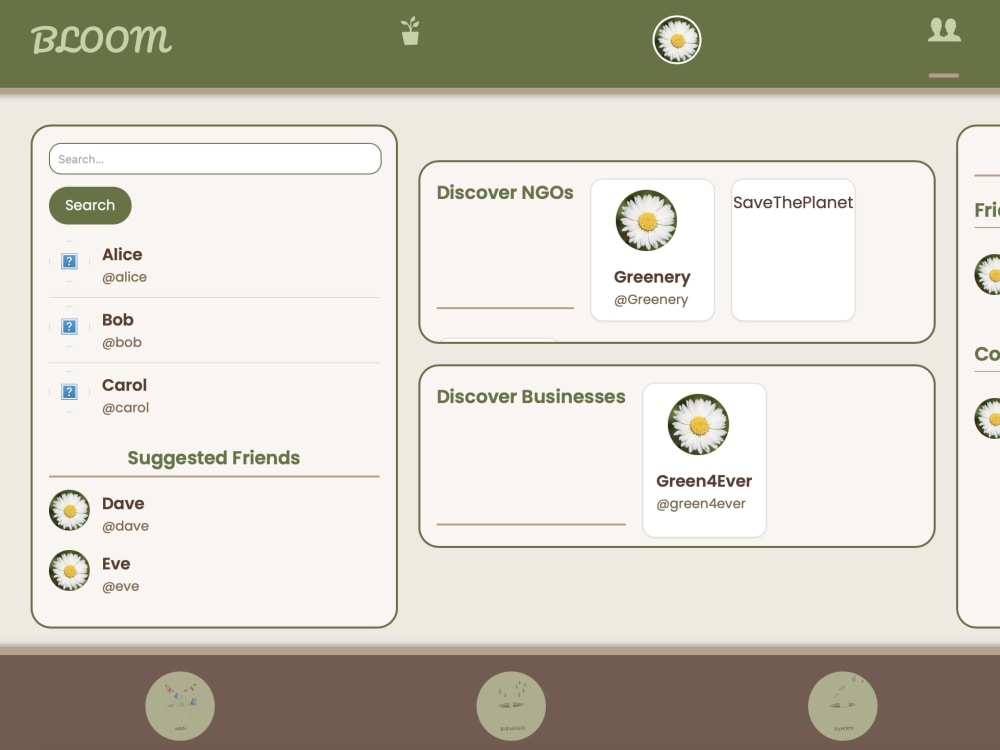Select the @carol username
This screenshot has width=1000, height=750.
click(x=126, y=408)
